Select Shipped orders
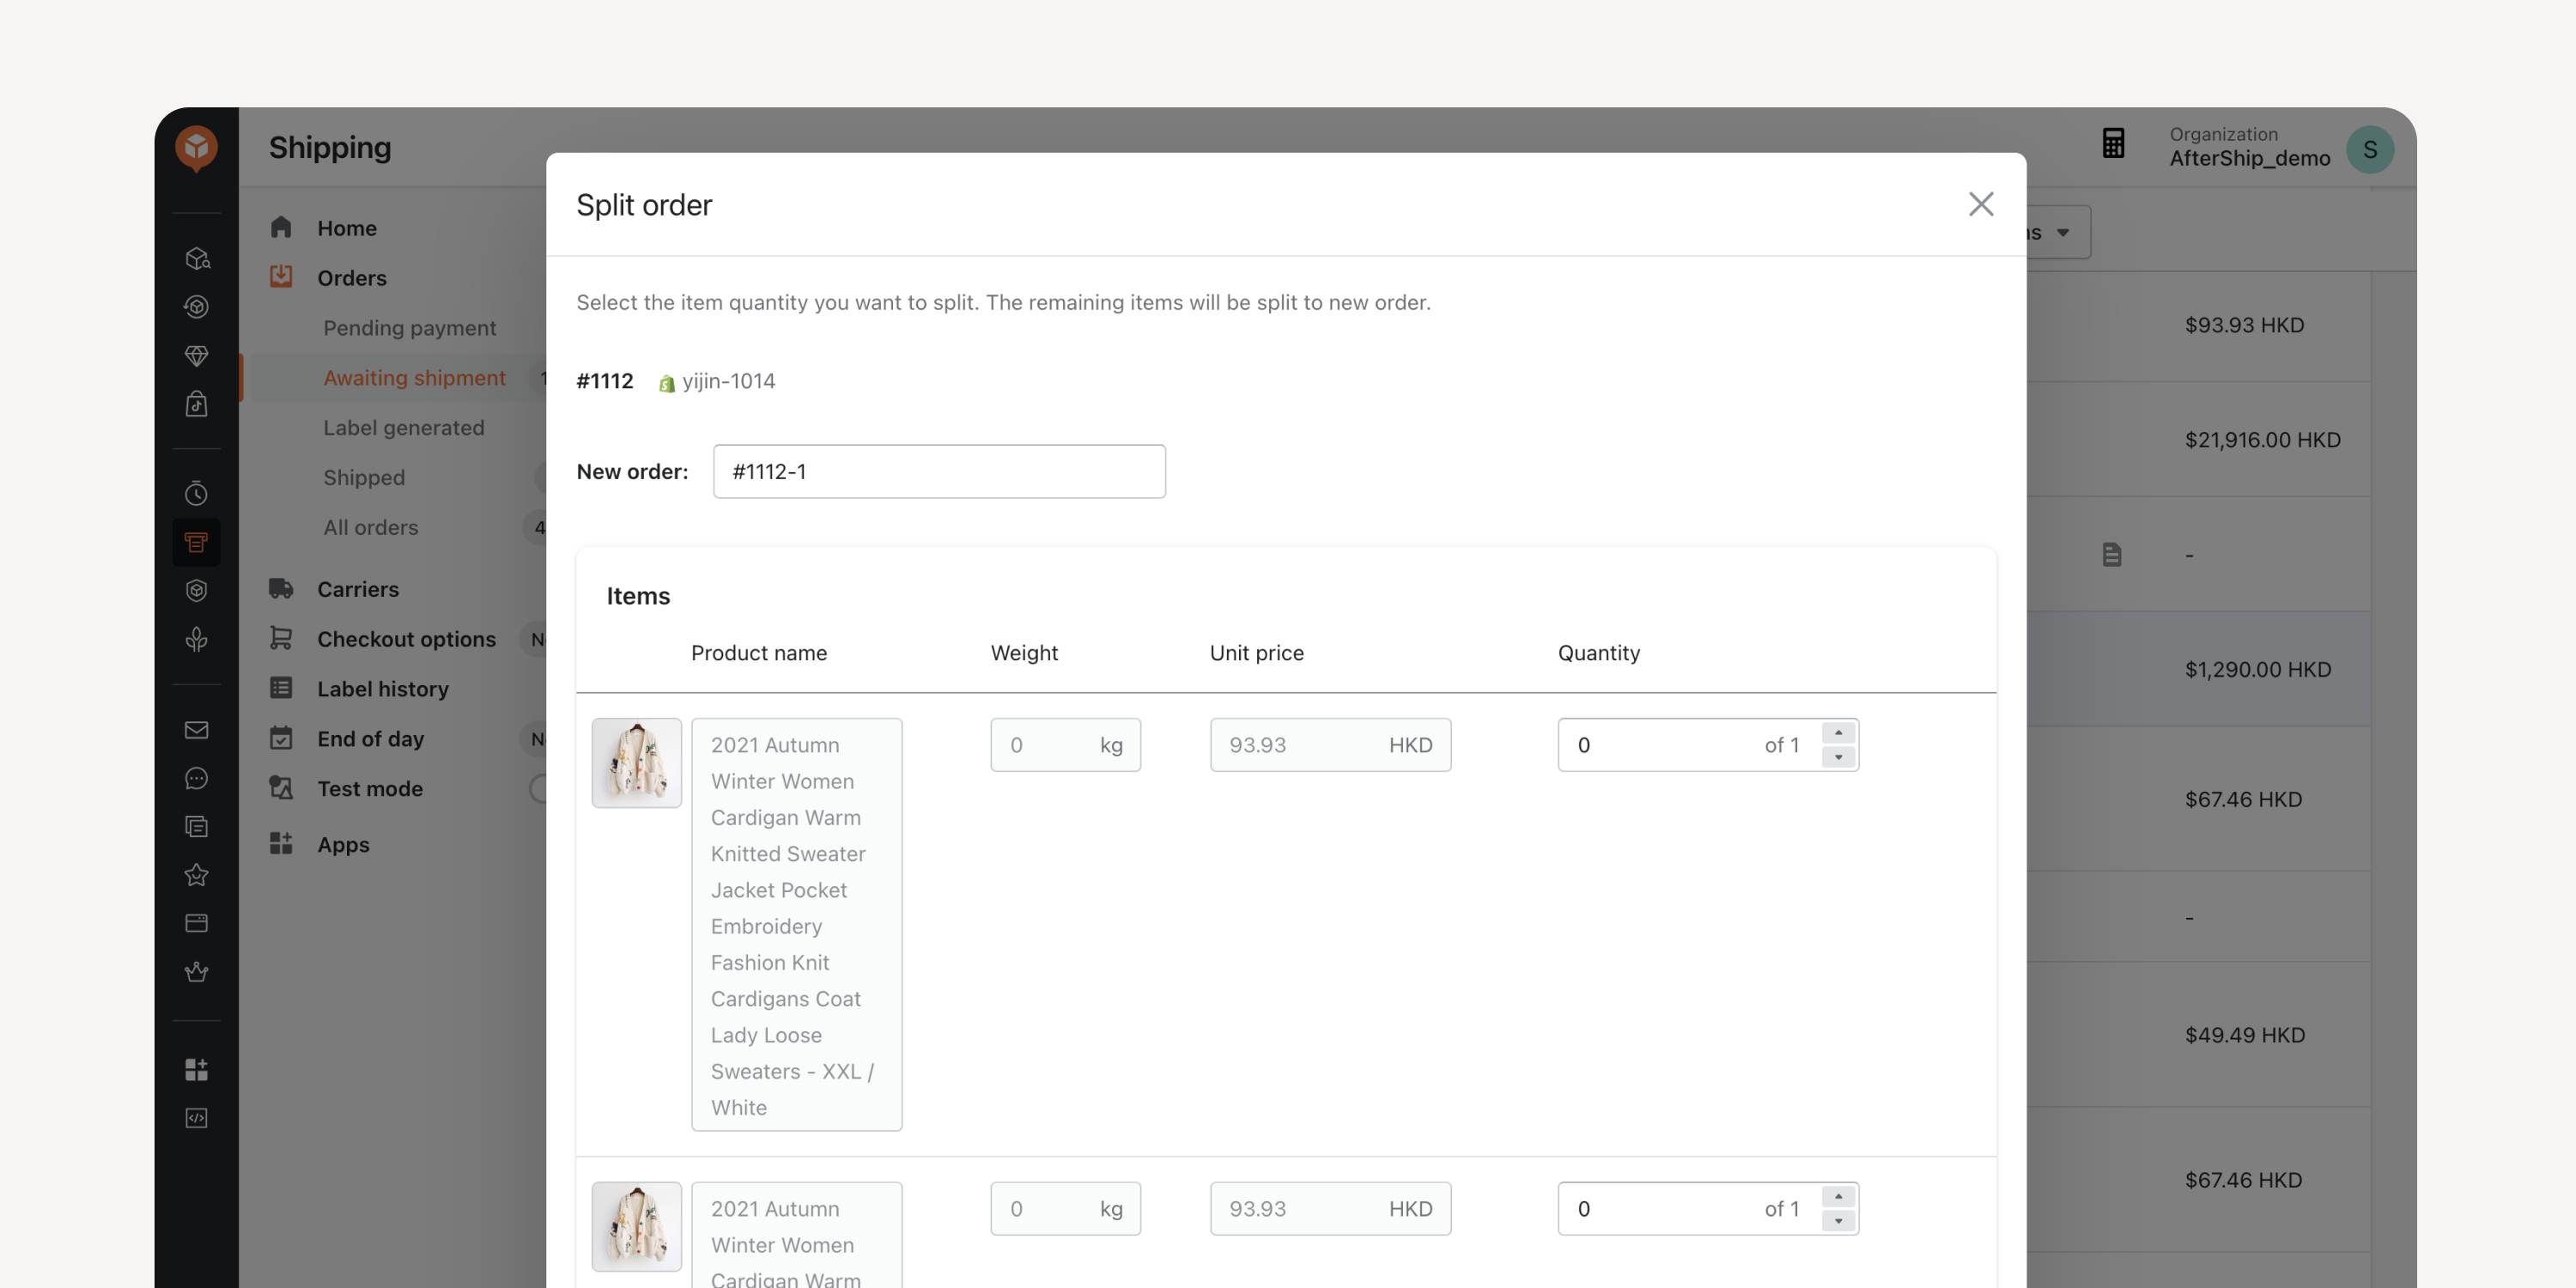 [x=363, y=478]
